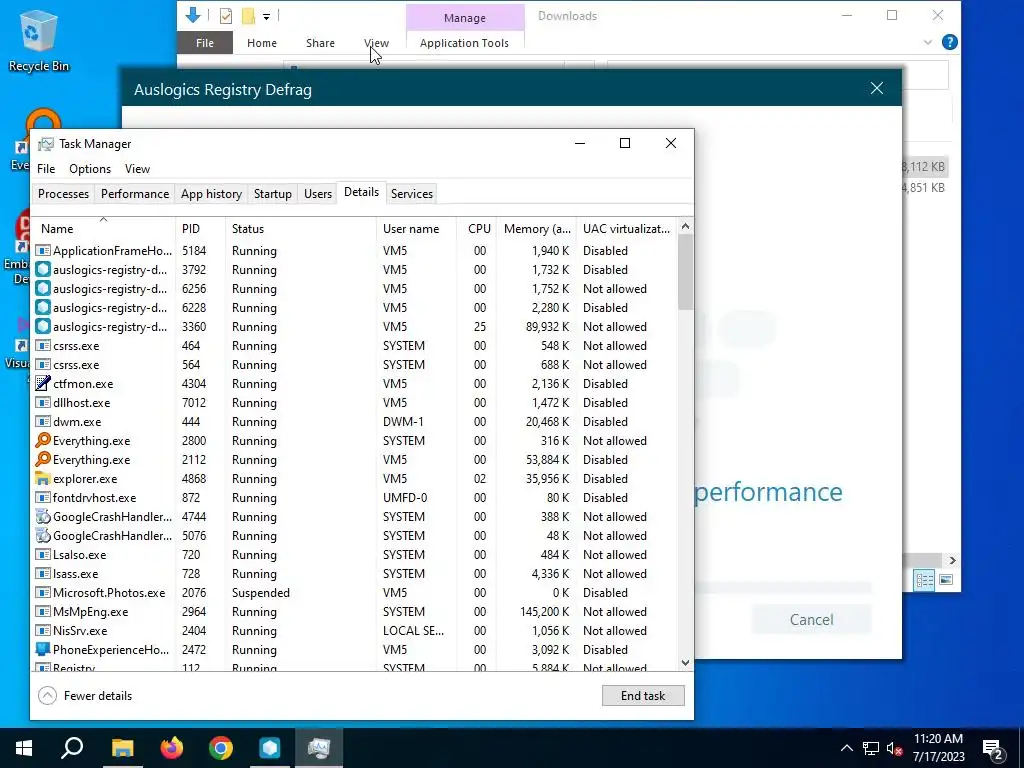
Task: Select auslogics-registry process icon with PID 3360
Action: (x=43, y=327)
